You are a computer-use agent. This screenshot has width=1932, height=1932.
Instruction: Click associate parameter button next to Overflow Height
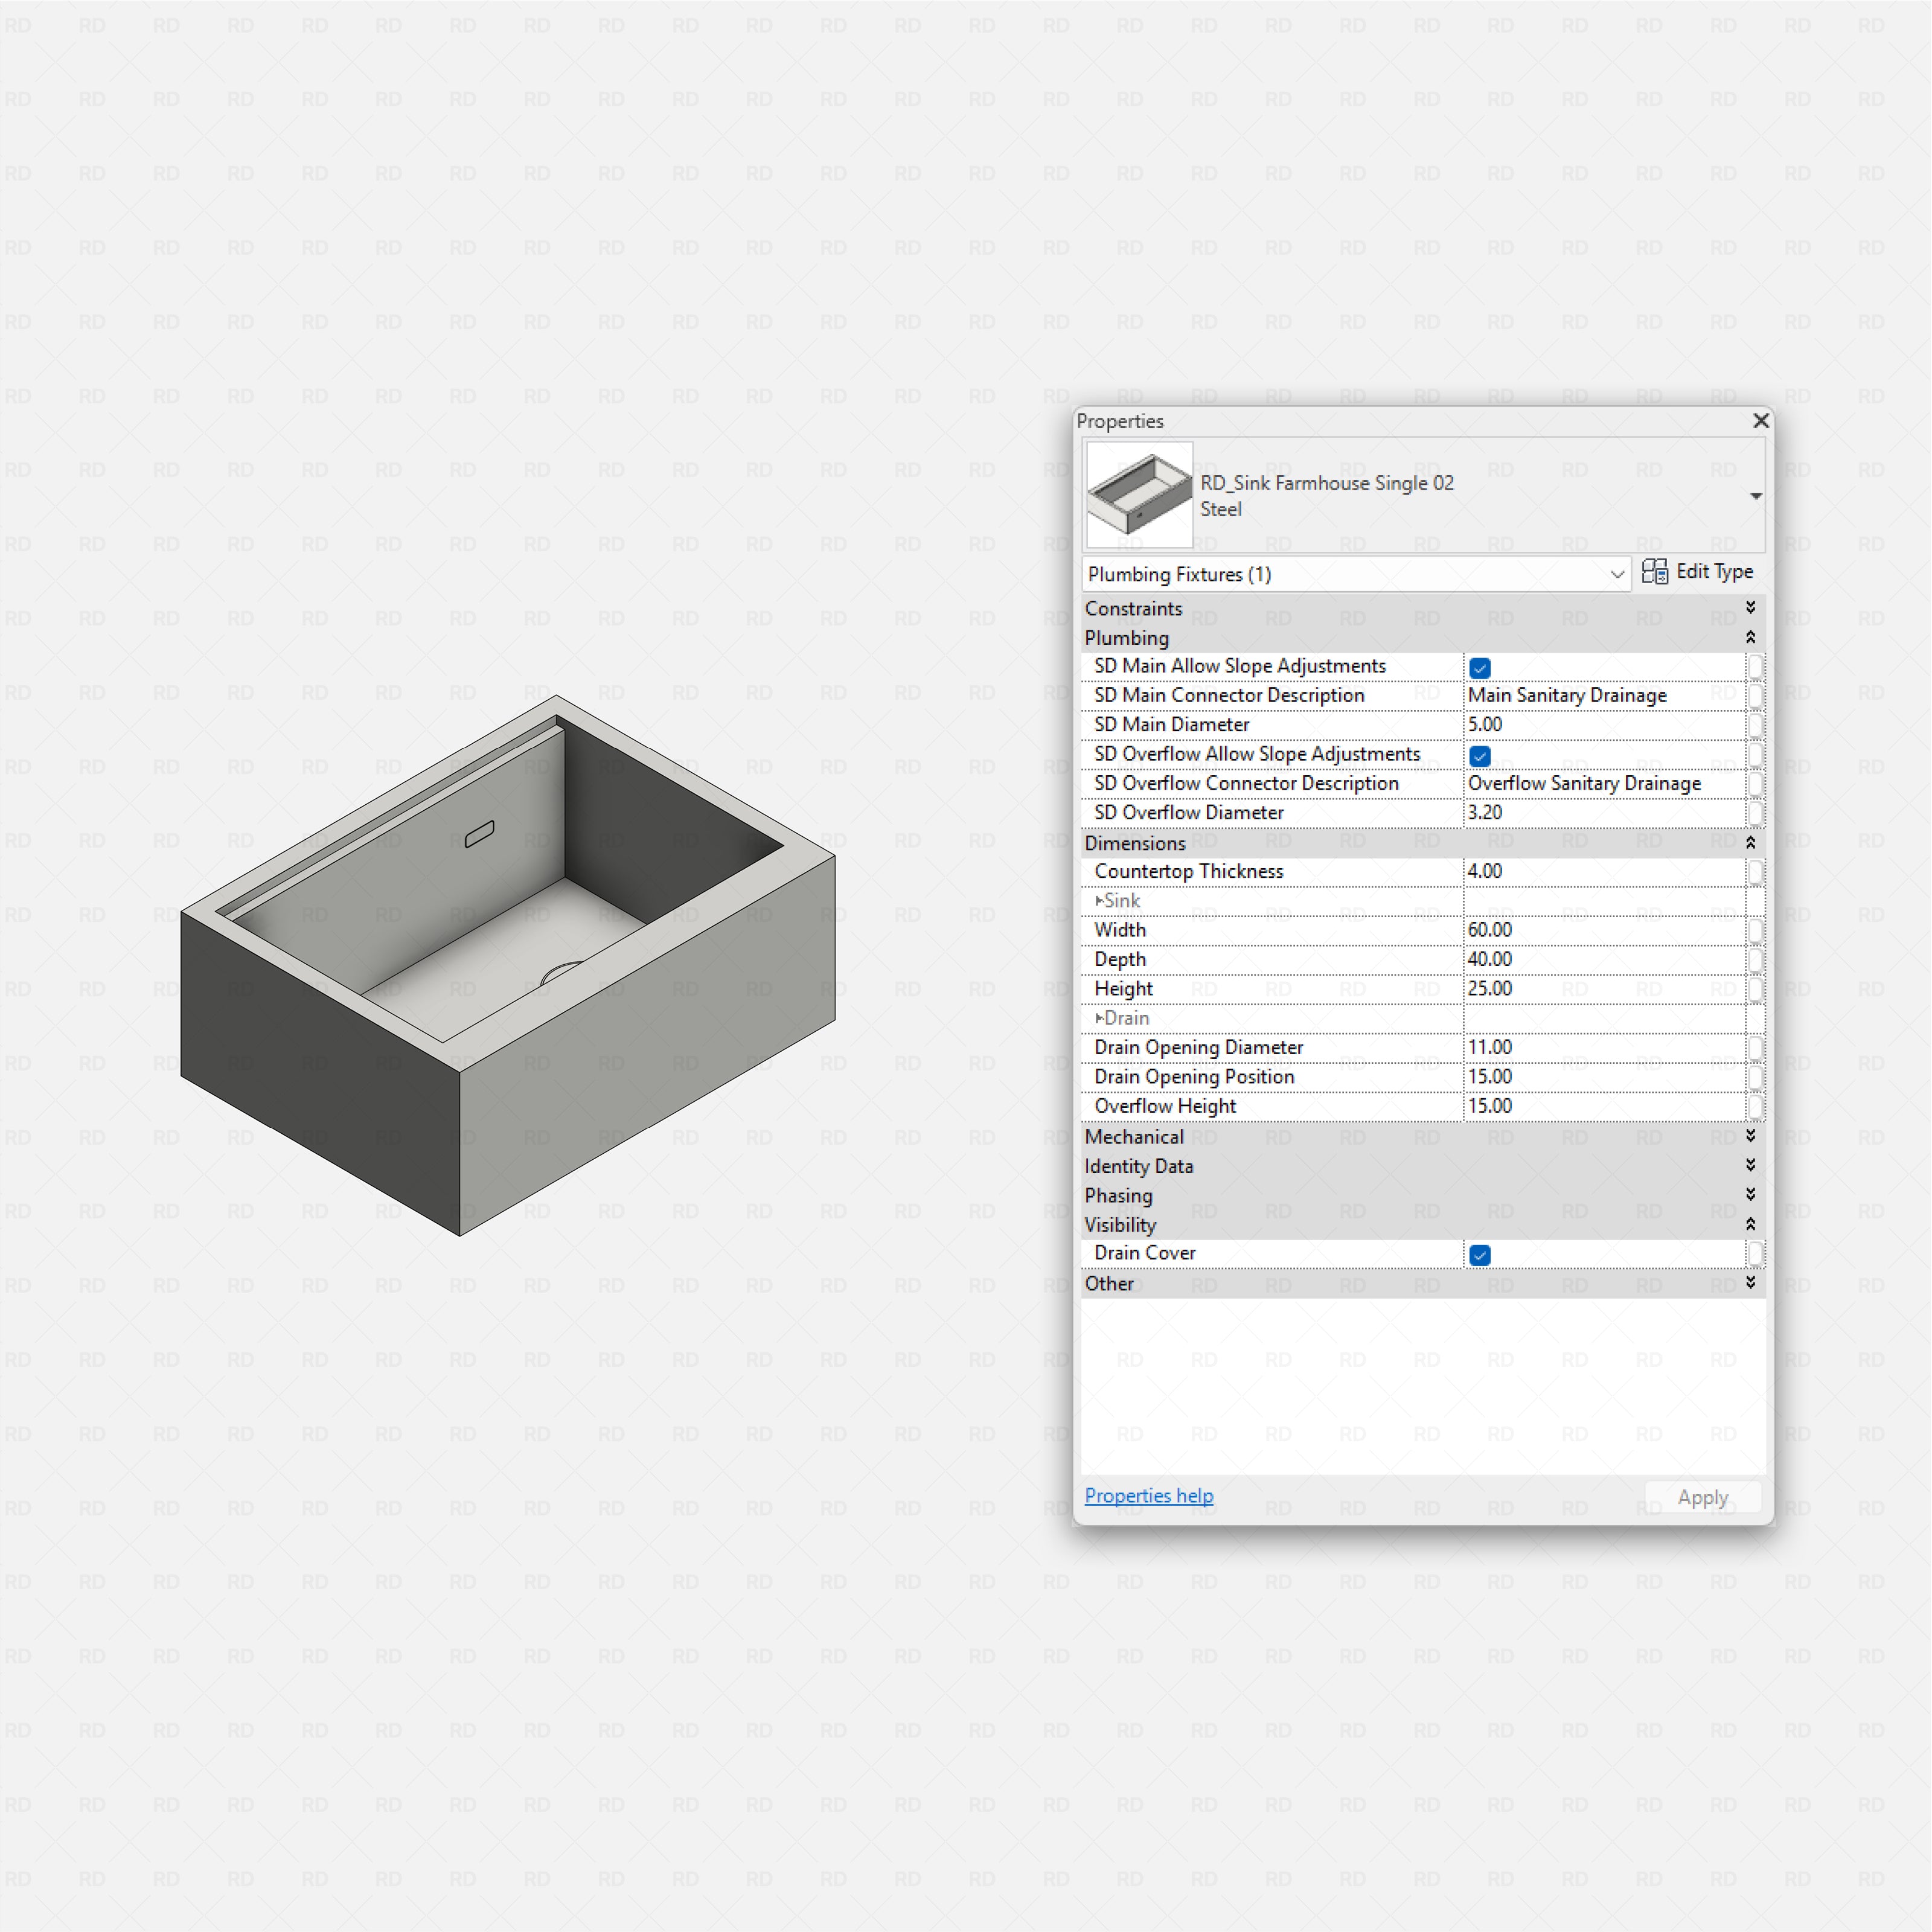point(1757,1107)
